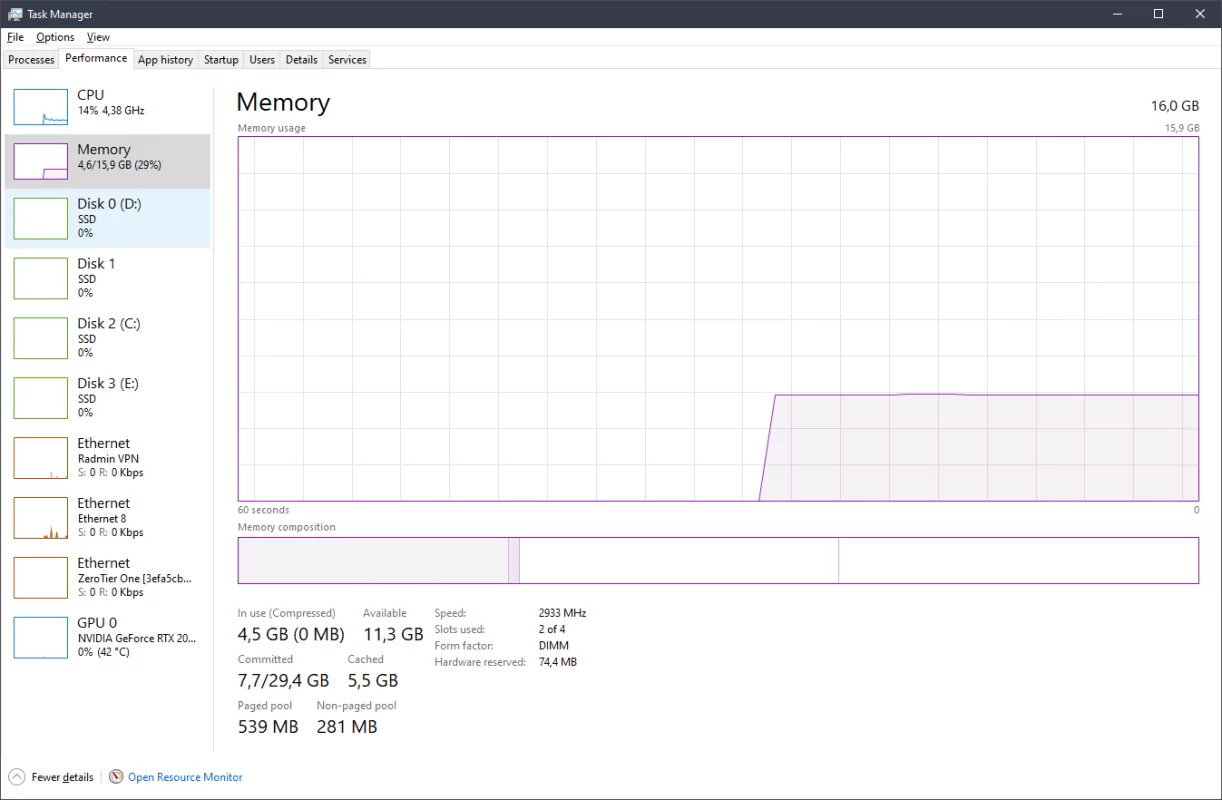Switch to the App history tab
1222x800 pixels.
point(165,60)
